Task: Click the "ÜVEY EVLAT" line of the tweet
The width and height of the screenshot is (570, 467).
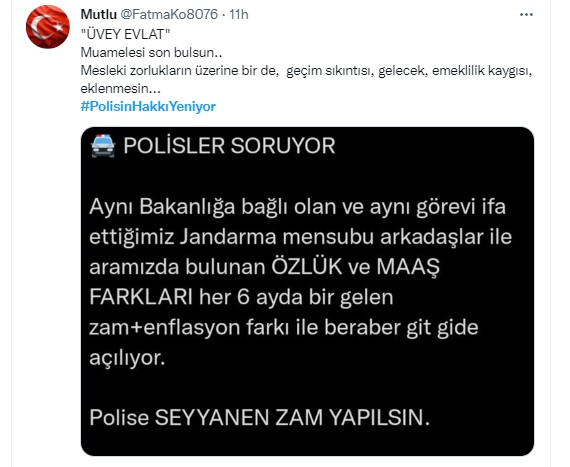Action: (125, 34)
